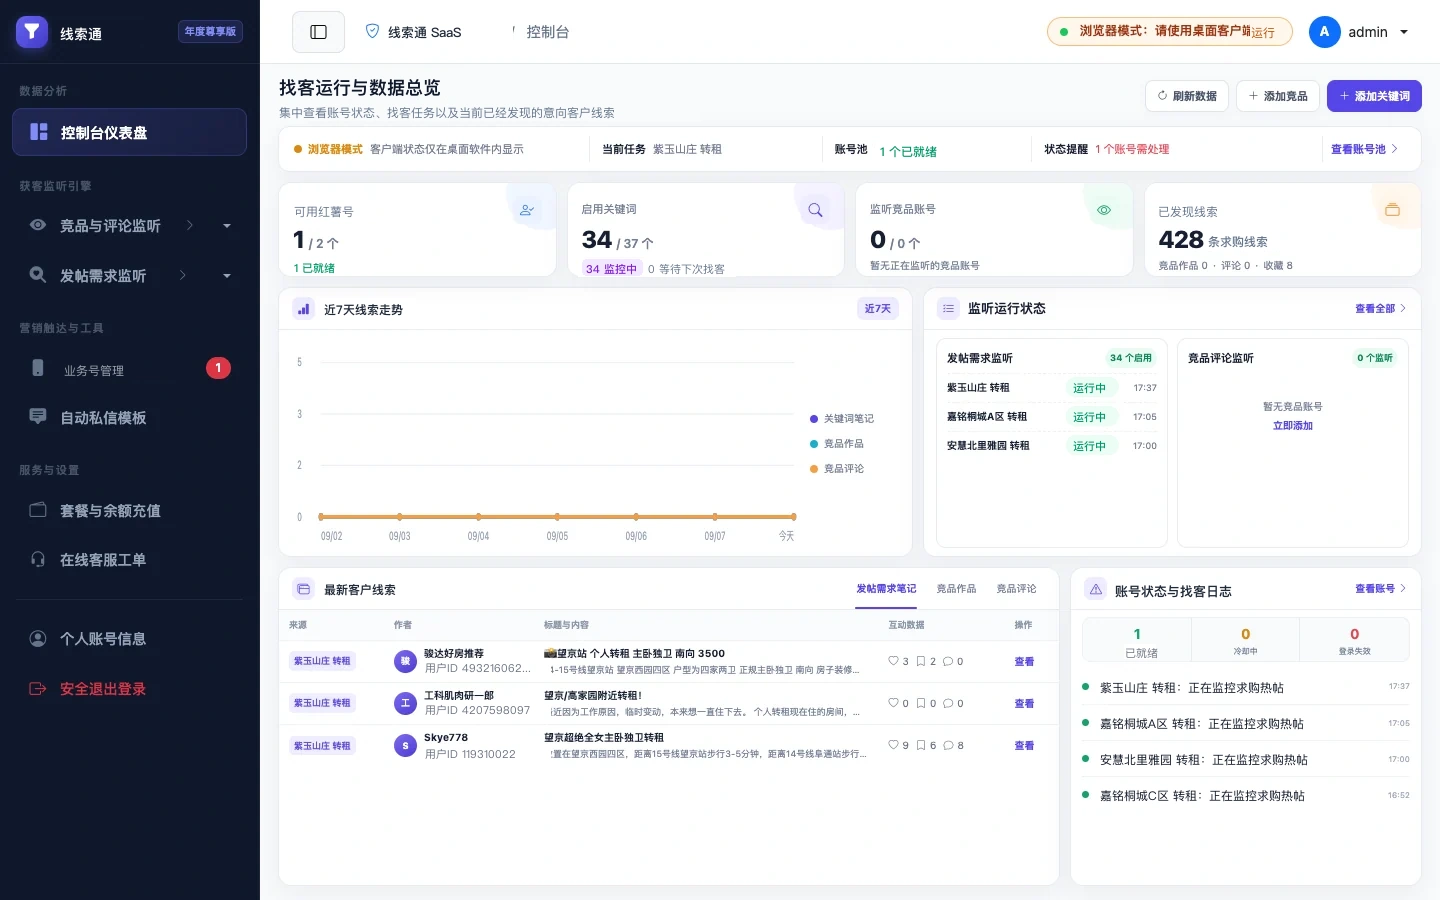
Task: Expand 发帖需求监听 with its dropdown caret
Action: click(227, 276)
